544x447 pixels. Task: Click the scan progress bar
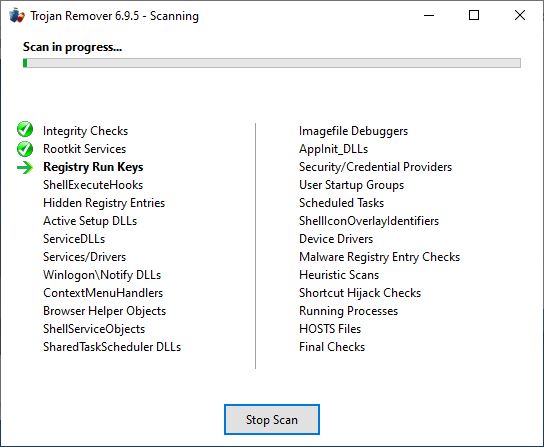coord(272,63)
